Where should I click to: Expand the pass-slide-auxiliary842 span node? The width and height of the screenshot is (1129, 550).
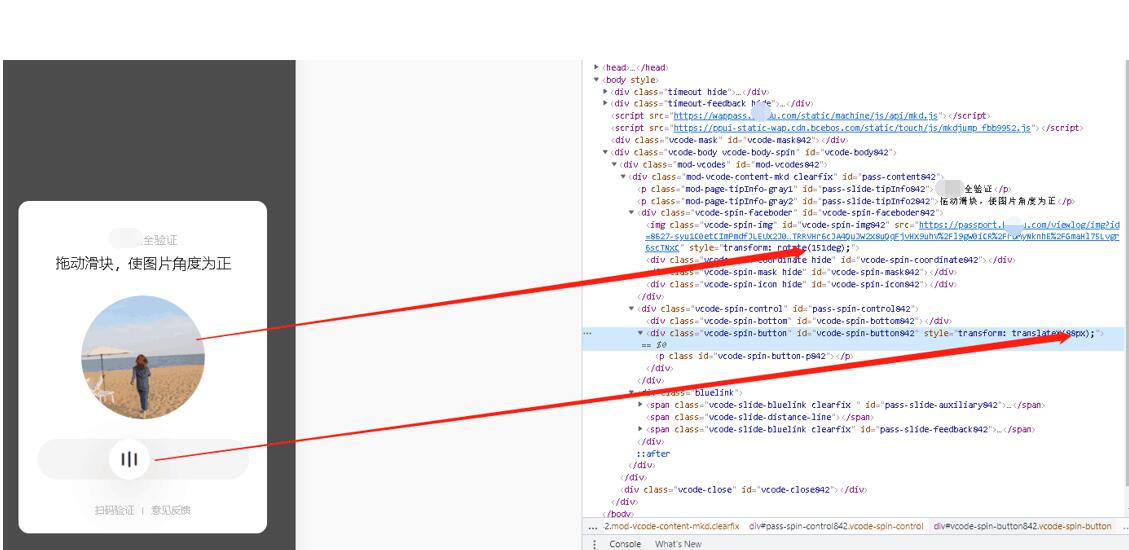[641, 406]
